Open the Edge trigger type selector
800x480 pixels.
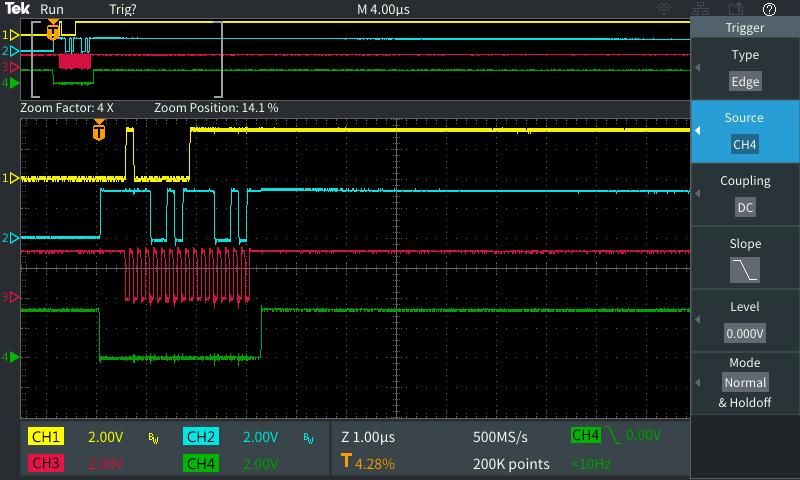point(745,82)
